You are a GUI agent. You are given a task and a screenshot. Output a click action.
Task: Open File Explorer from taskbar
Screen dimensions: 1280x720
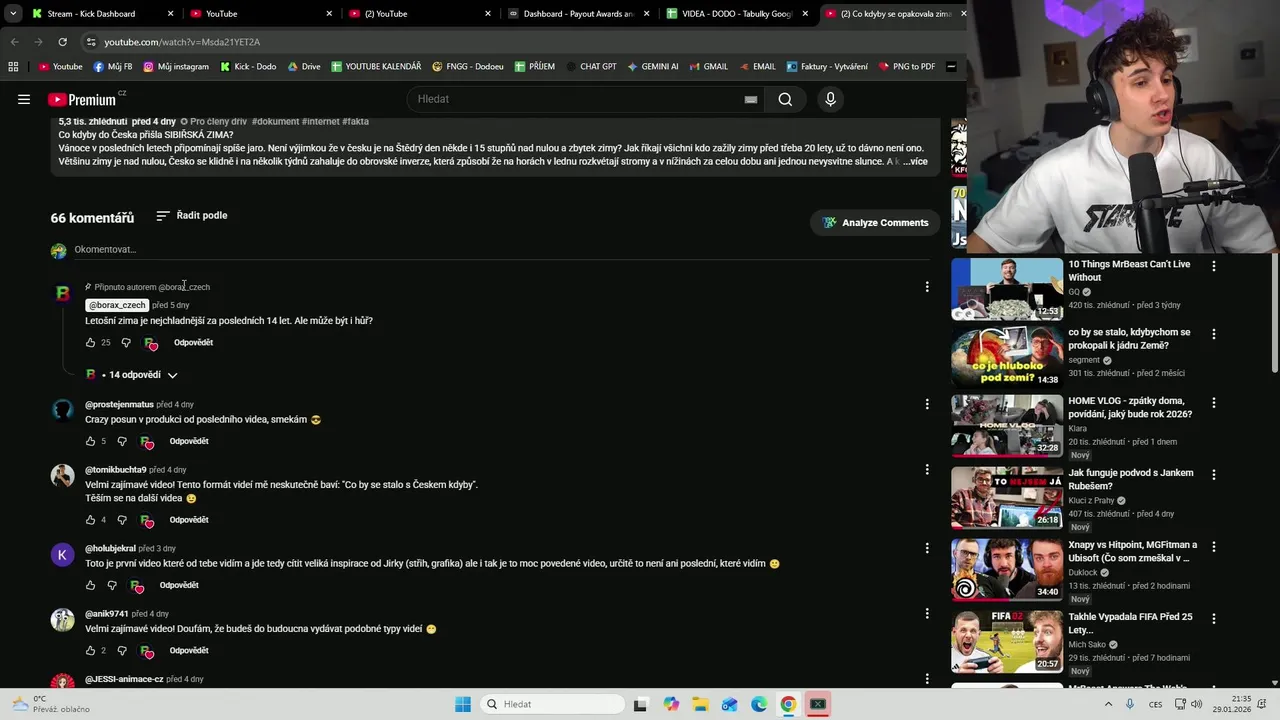[700, 704]
